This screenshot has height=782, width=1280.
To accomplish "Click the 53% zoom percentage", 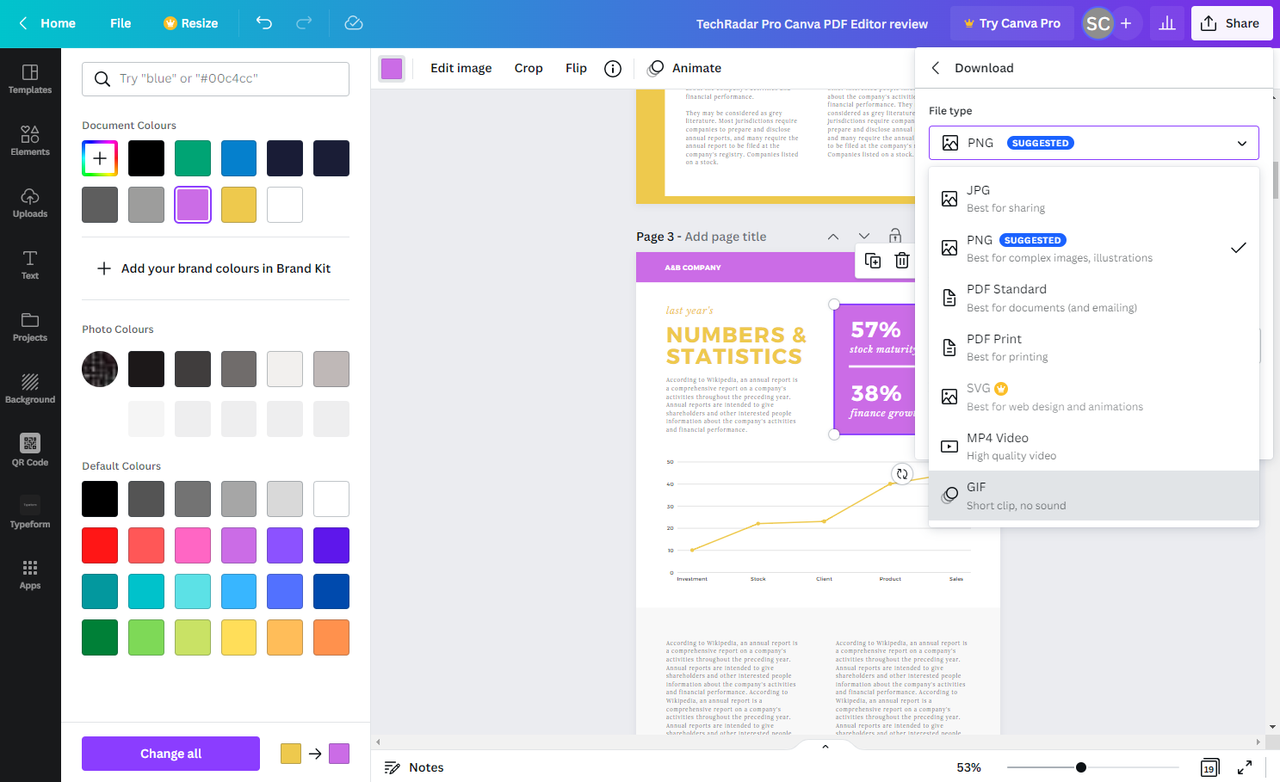I will pos(968,767).
